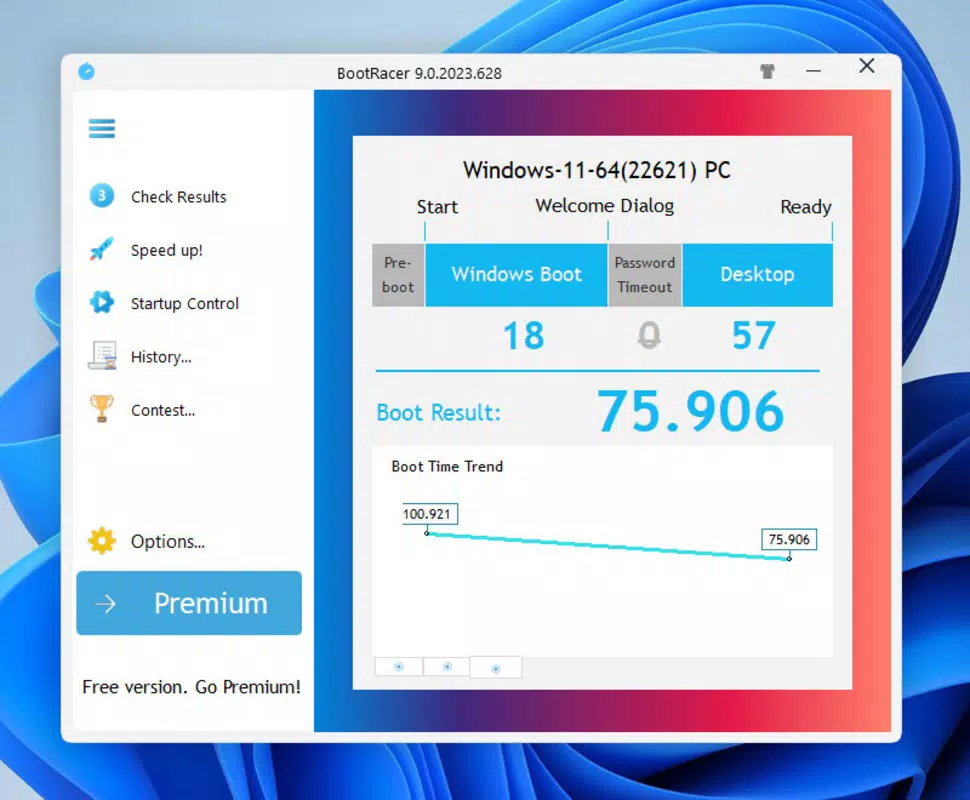Click the Desktop time 57

(x=753, y=335)
